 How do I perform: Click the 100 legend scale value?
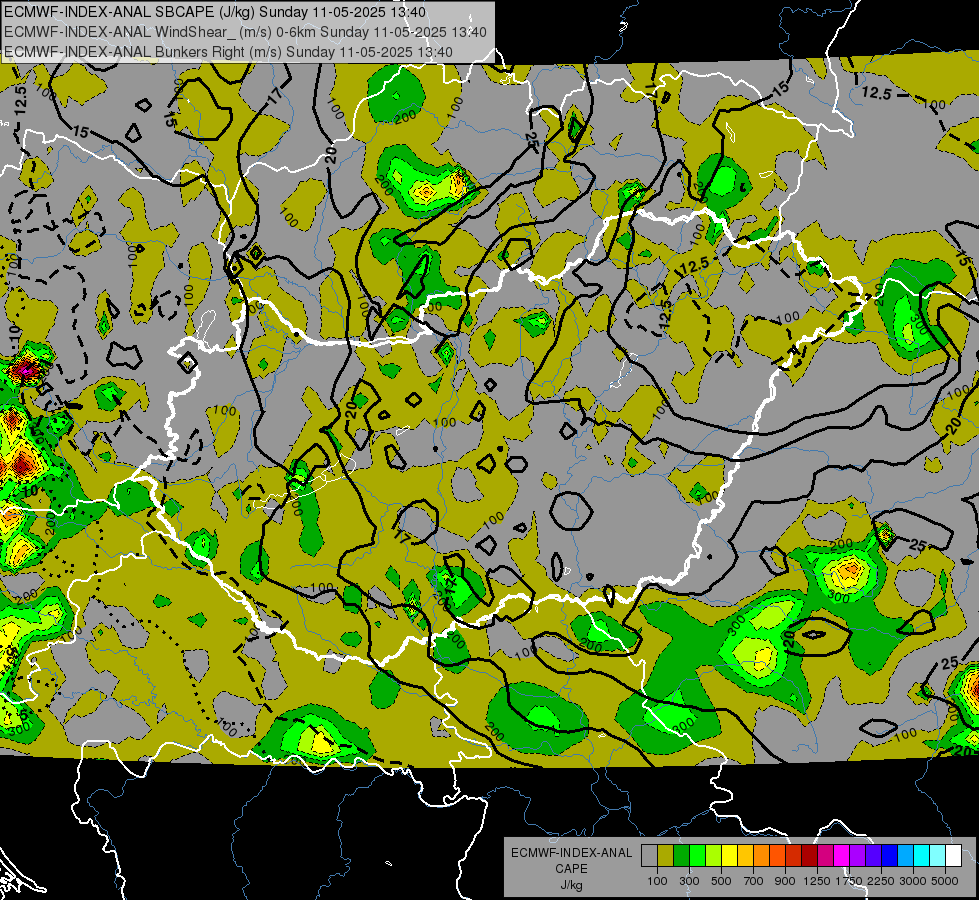pos(657,881)
